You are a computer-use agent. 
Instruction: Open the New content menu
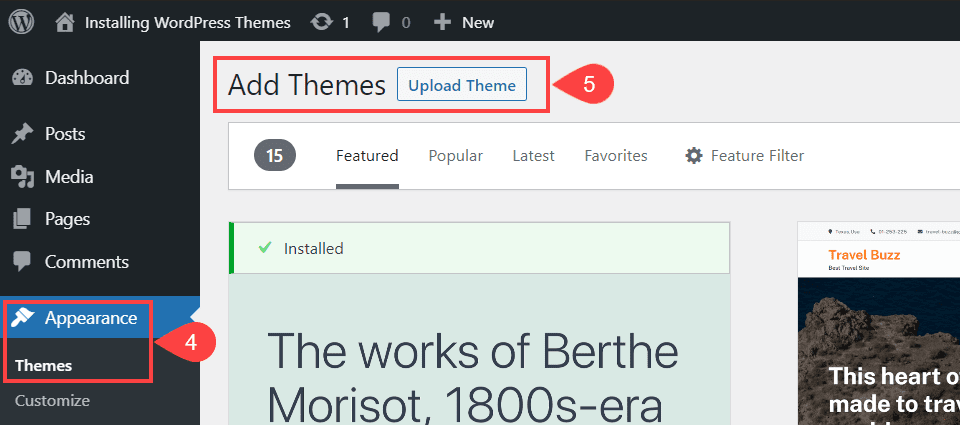click(478, 23)
